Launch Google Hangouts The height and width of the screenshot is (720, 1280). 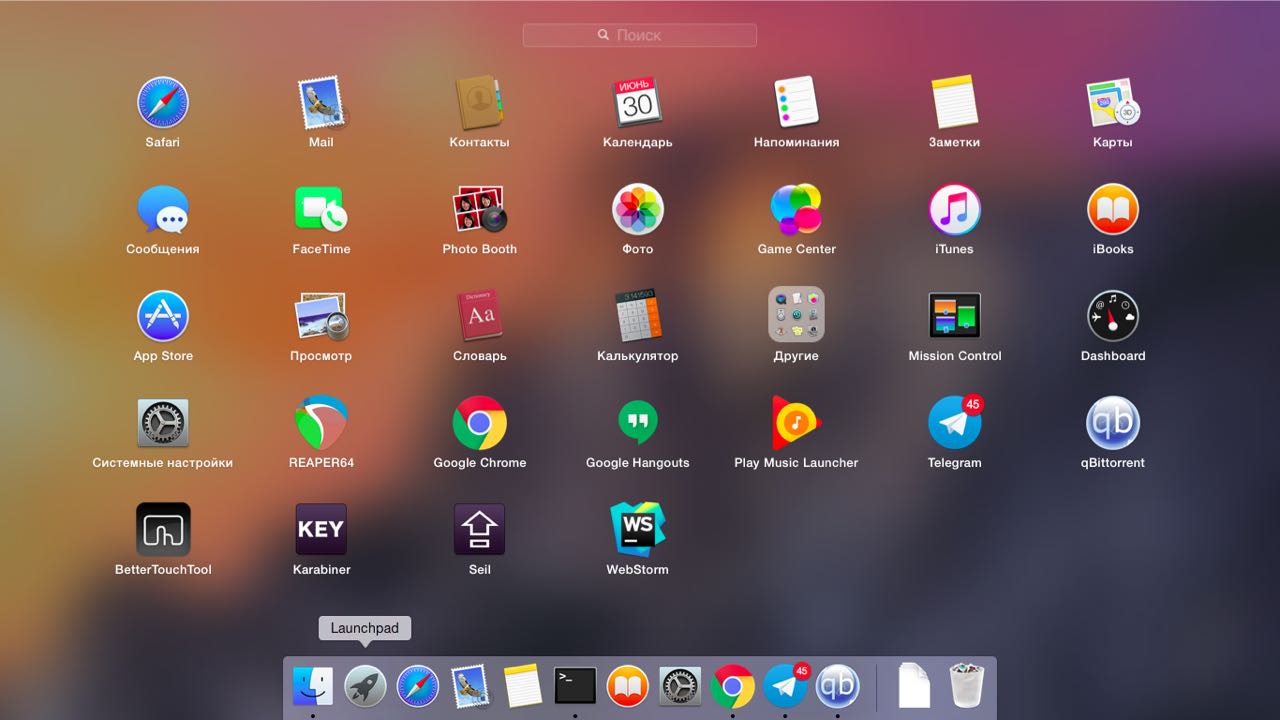(x=637, y=424)
